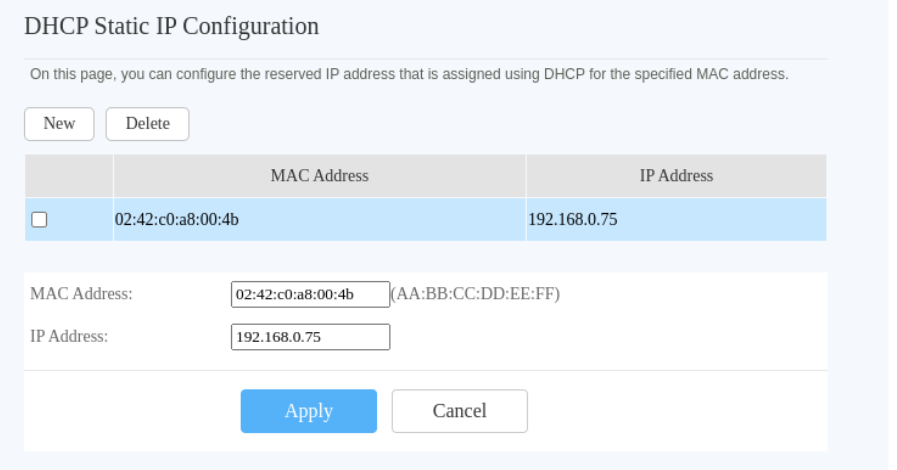Cancel the static IP edit
The height and width of the screenshot is (470, 897).
click(x=459, y=411)
